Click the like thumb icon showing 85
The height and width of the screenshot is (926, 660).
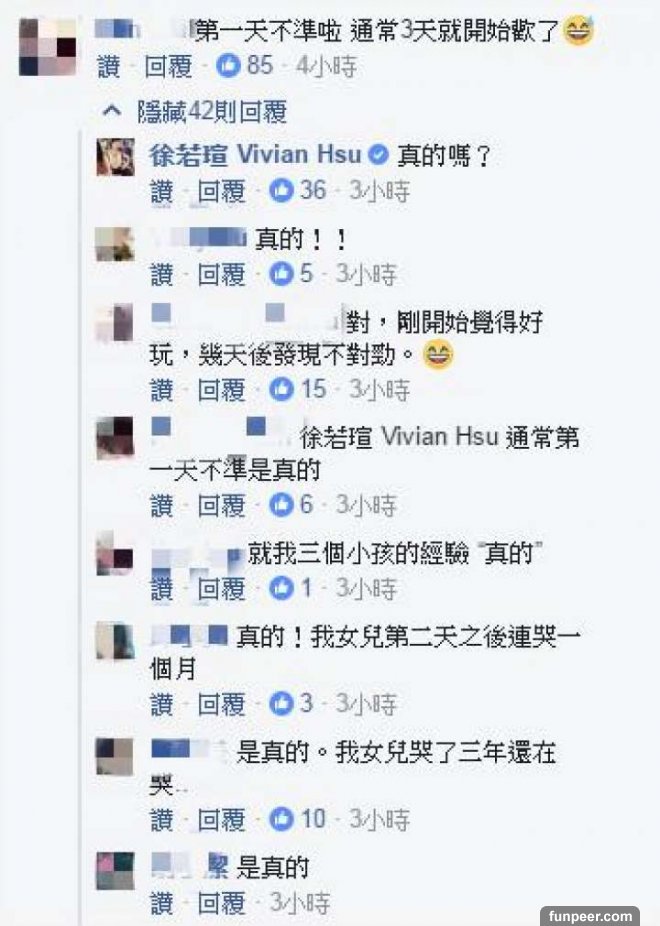(228, 66)
